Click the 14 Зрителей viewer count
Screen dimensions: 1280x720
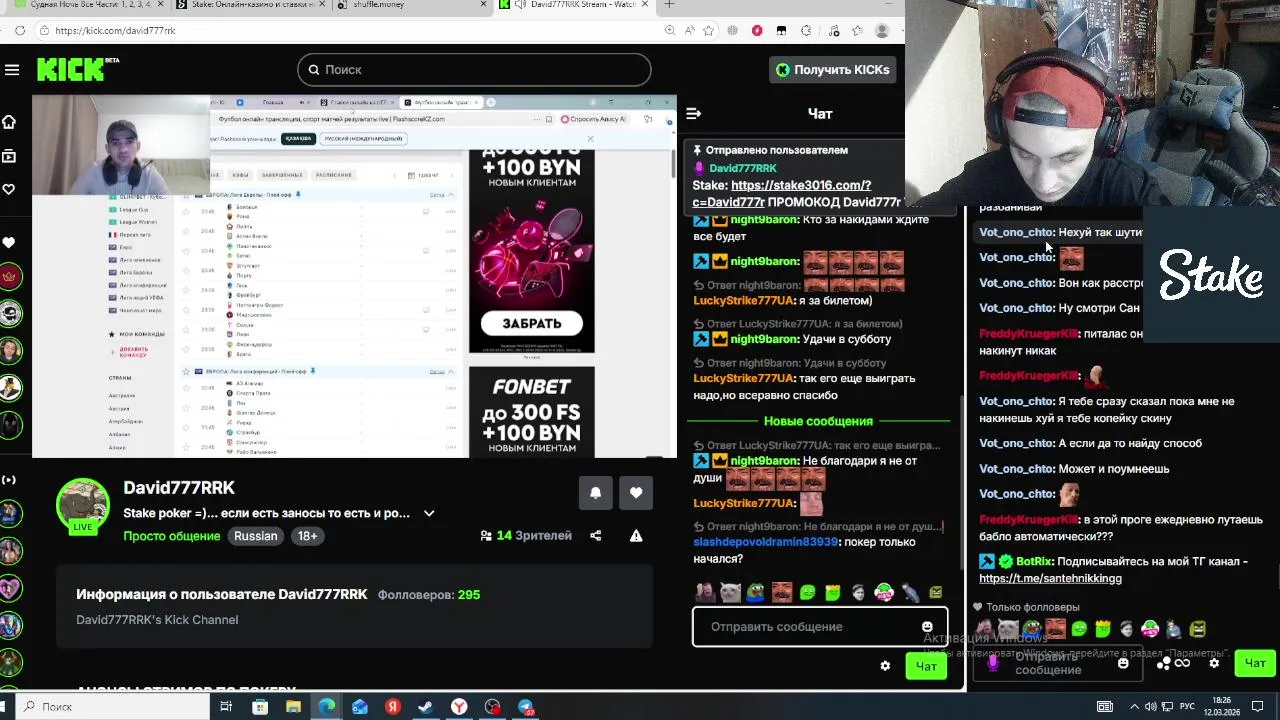(526, 536)
